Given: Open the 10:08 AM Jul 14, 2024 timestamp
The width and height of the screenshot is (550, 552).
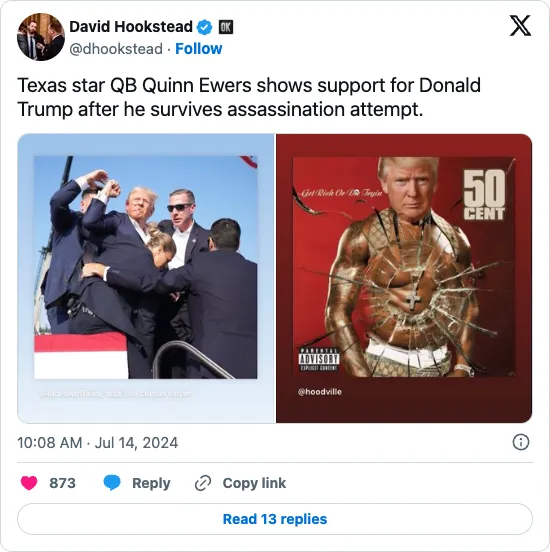Looking at the screenshot, I should (x=98, y=443).
